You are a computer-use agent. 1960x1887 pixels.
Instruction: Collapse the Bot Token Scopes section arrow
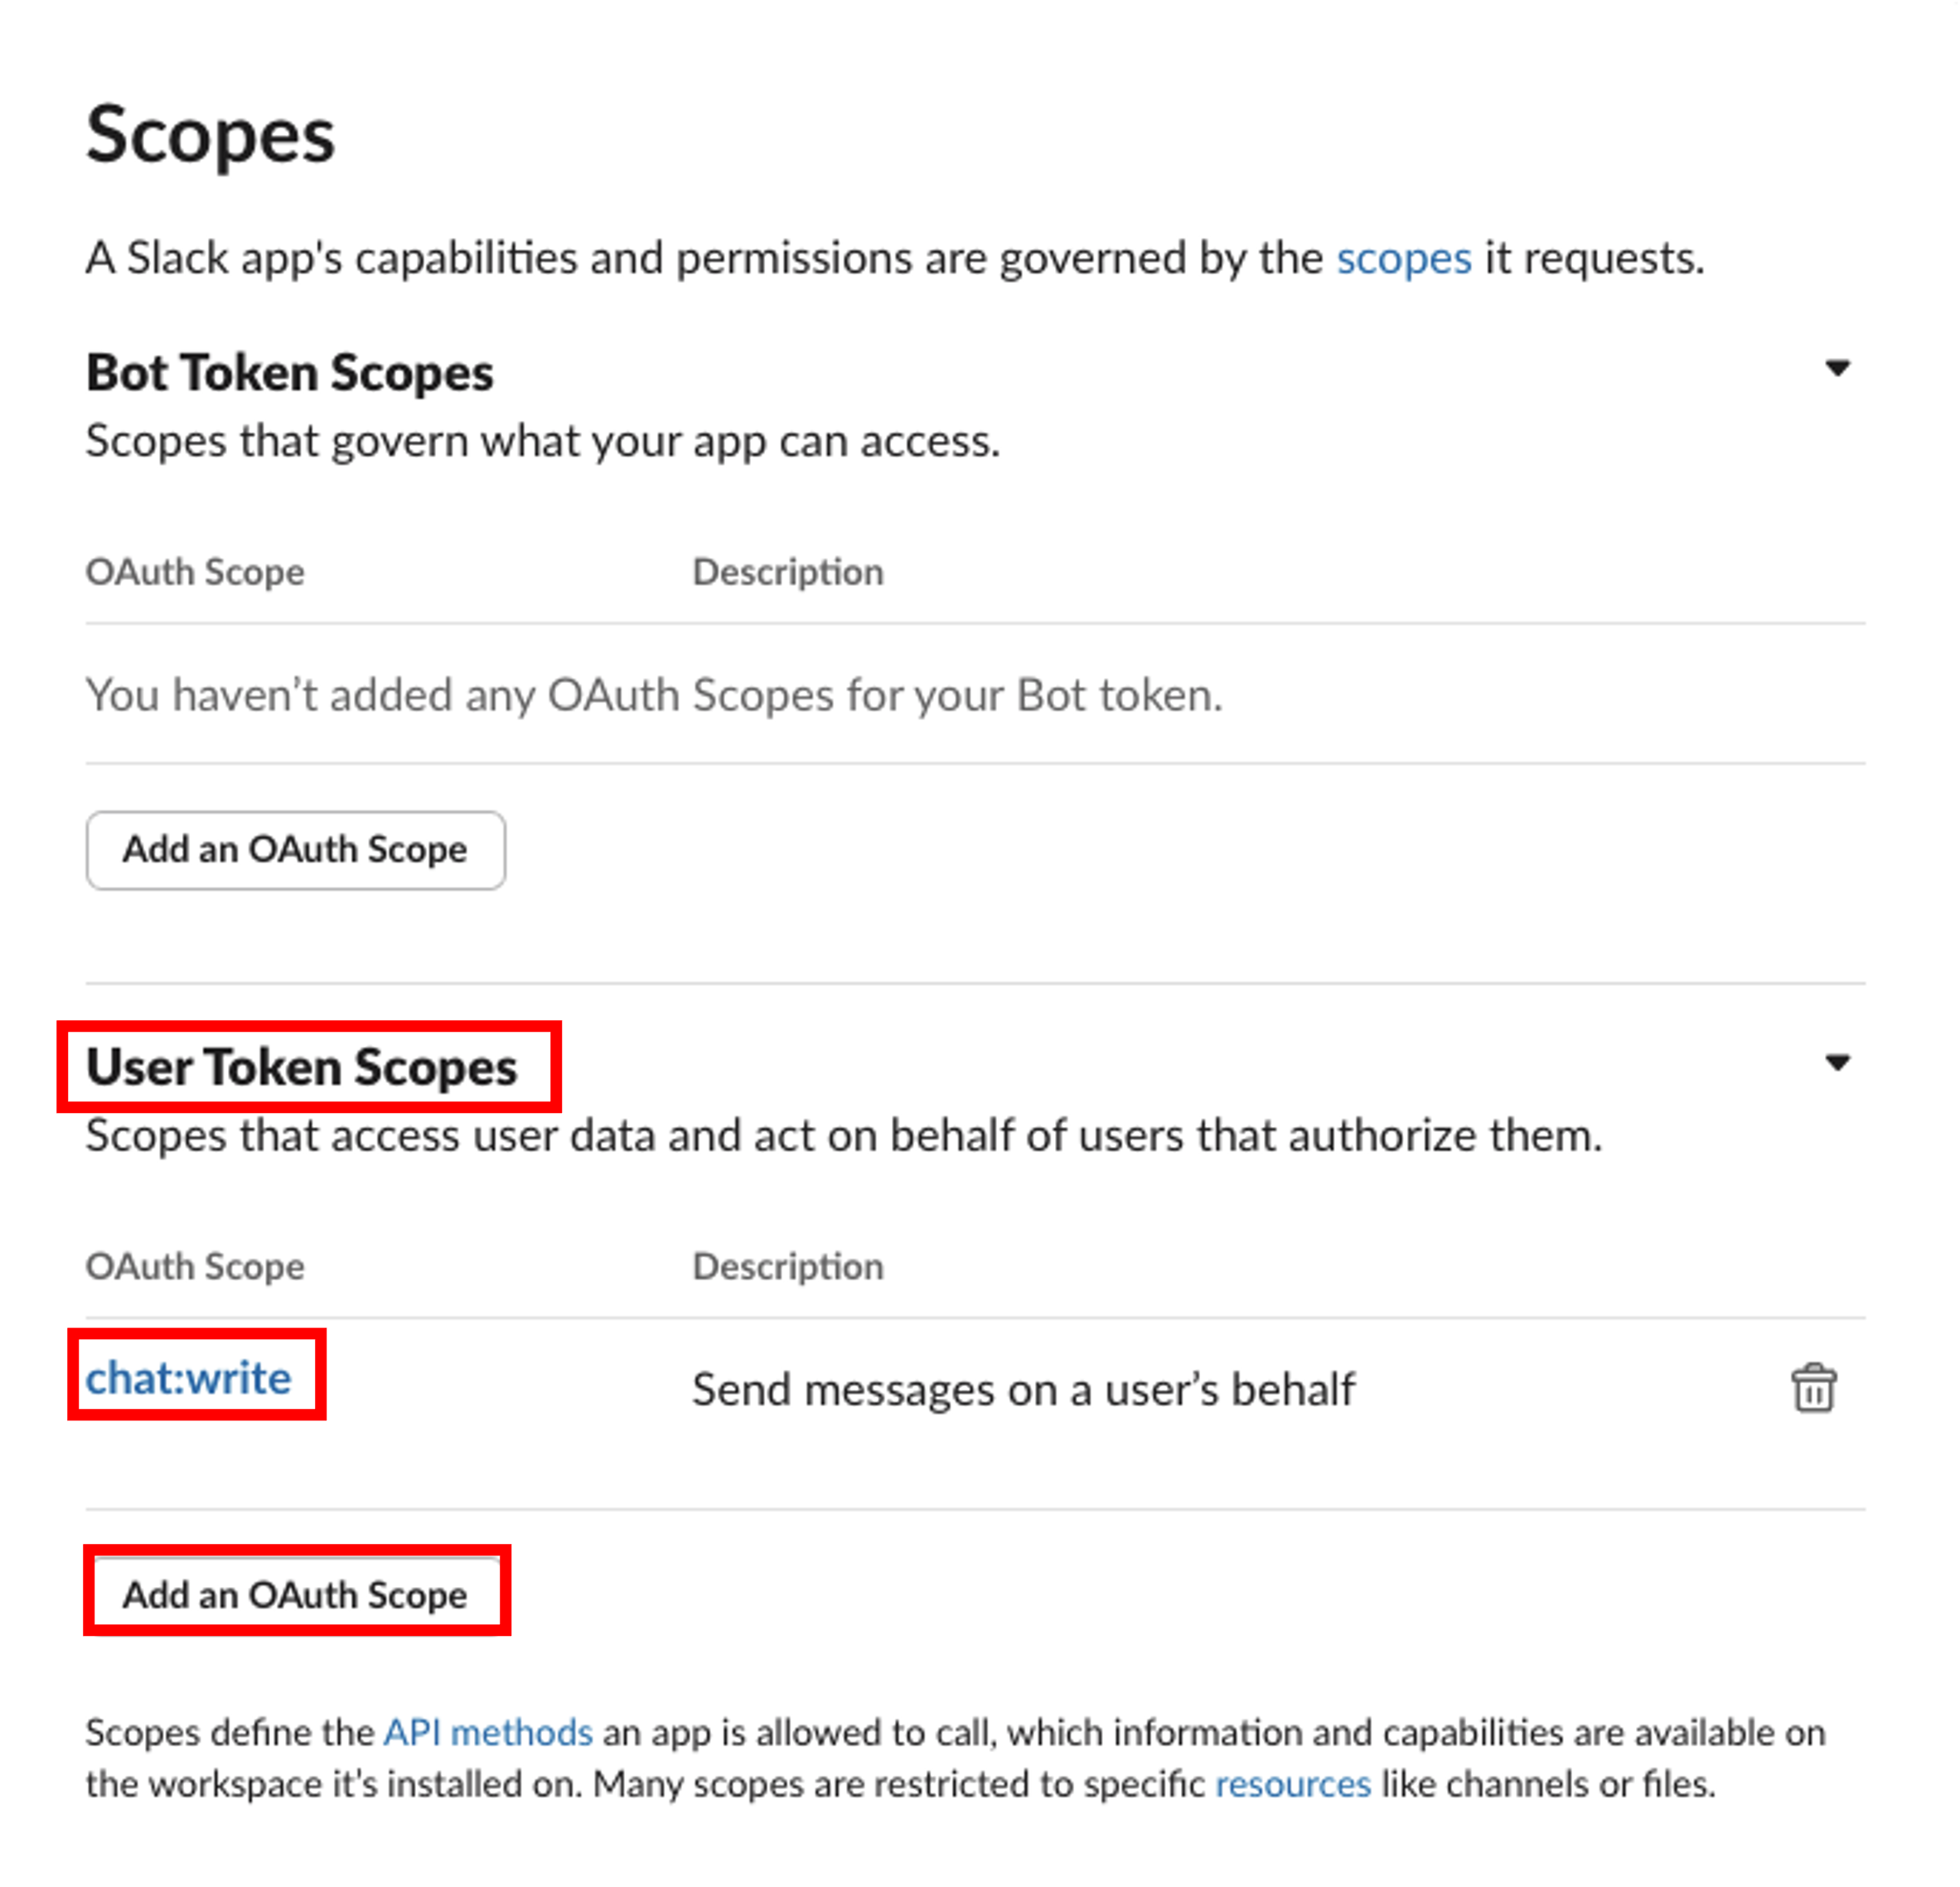(x=1837, y=368)
